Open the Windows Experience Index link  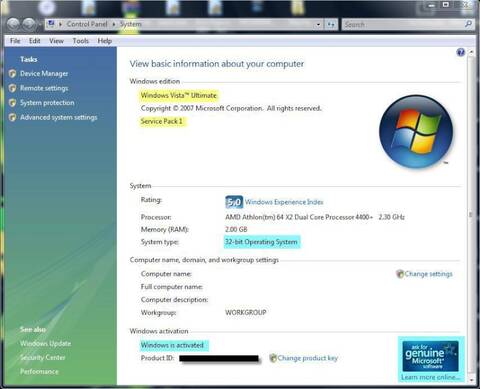coord(284,202)
